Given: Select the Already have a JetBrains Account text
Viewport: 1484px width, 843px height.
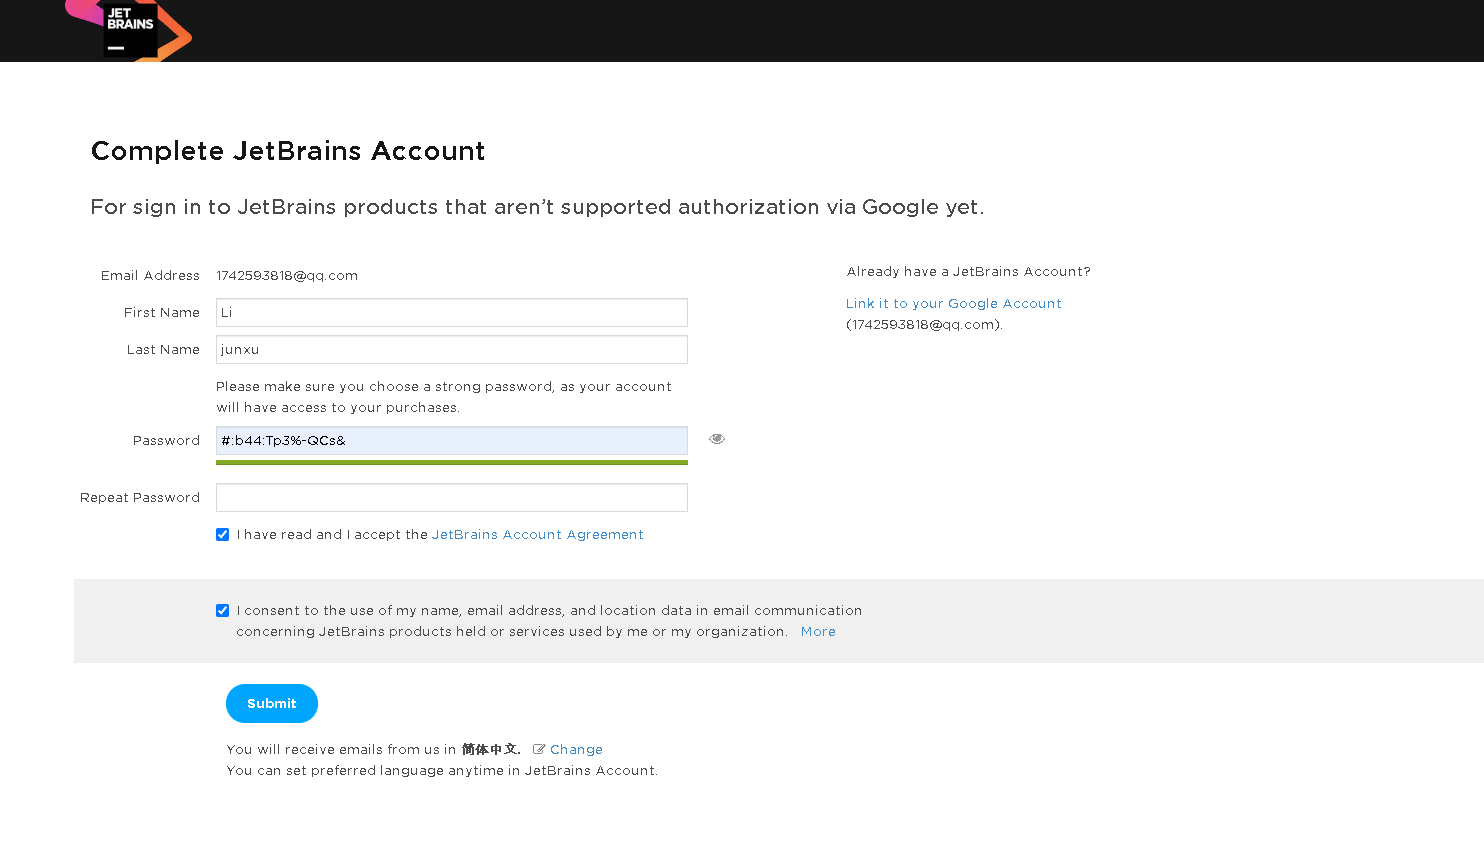Looking at the screenshot, I should click(x=969, y=272).
